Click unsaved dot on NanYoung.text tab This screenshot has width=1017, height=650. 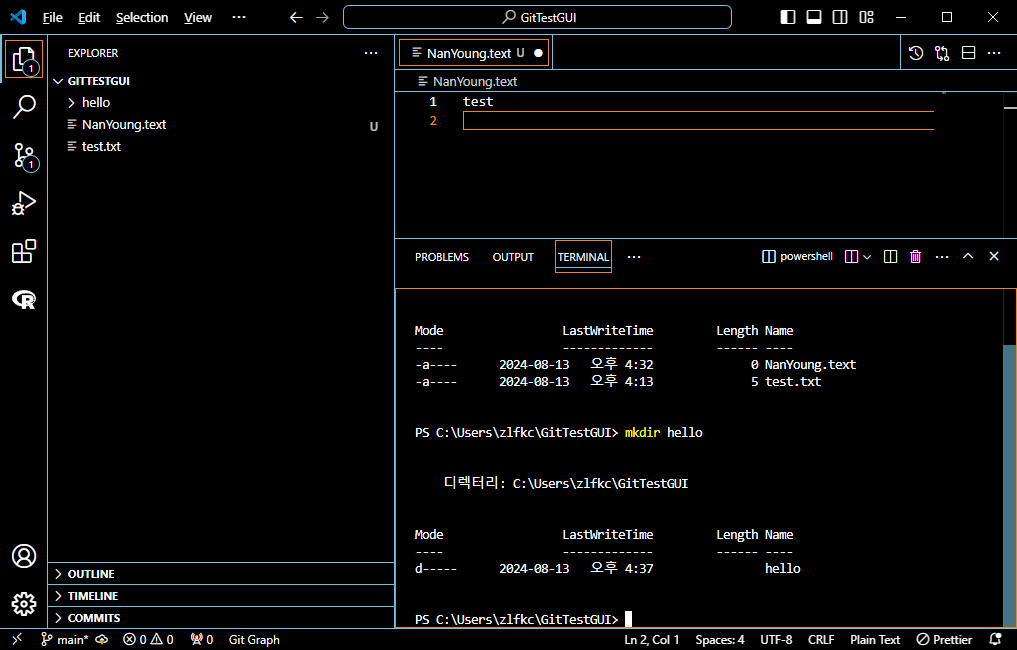coord(538,53)
